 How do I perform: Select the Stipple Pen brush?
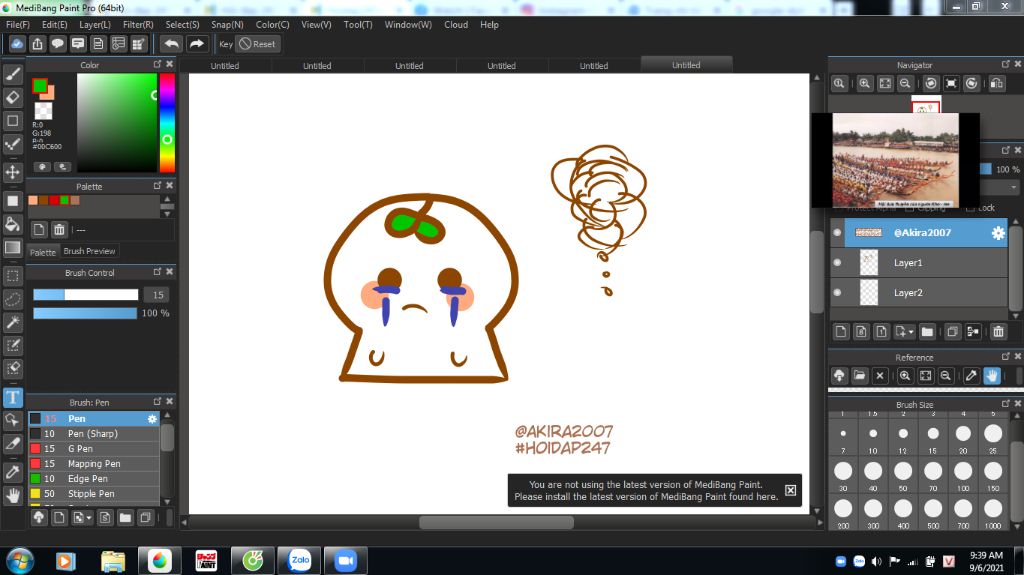tap(93, 494)
